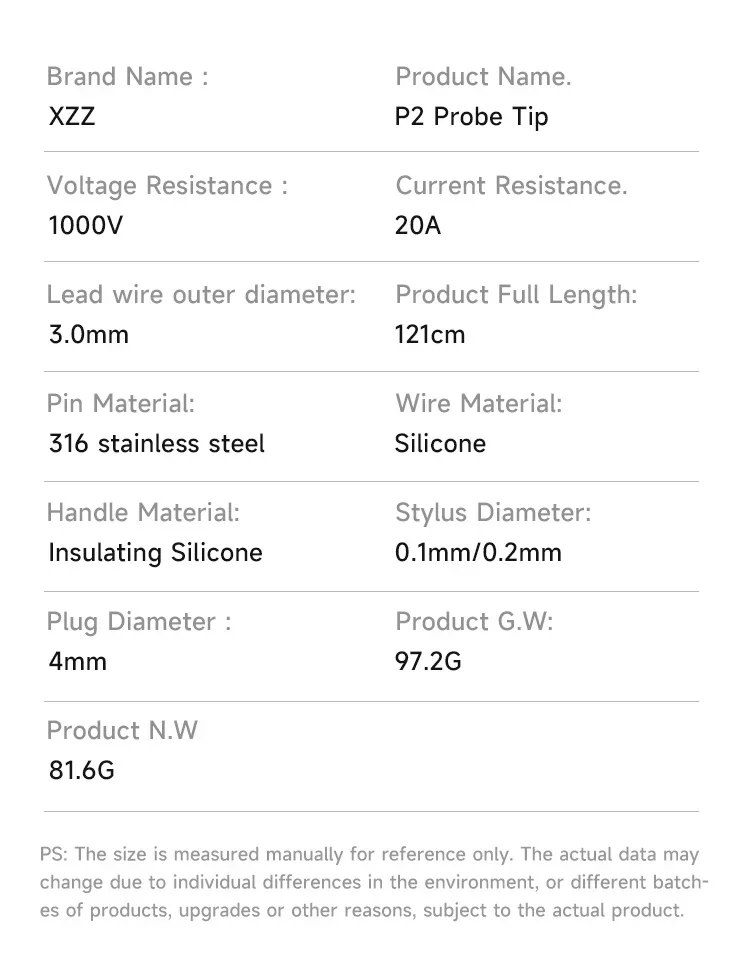Click Lead wire outer diameter label
Screen dimensions: 750x969
(x=201, y=295)
